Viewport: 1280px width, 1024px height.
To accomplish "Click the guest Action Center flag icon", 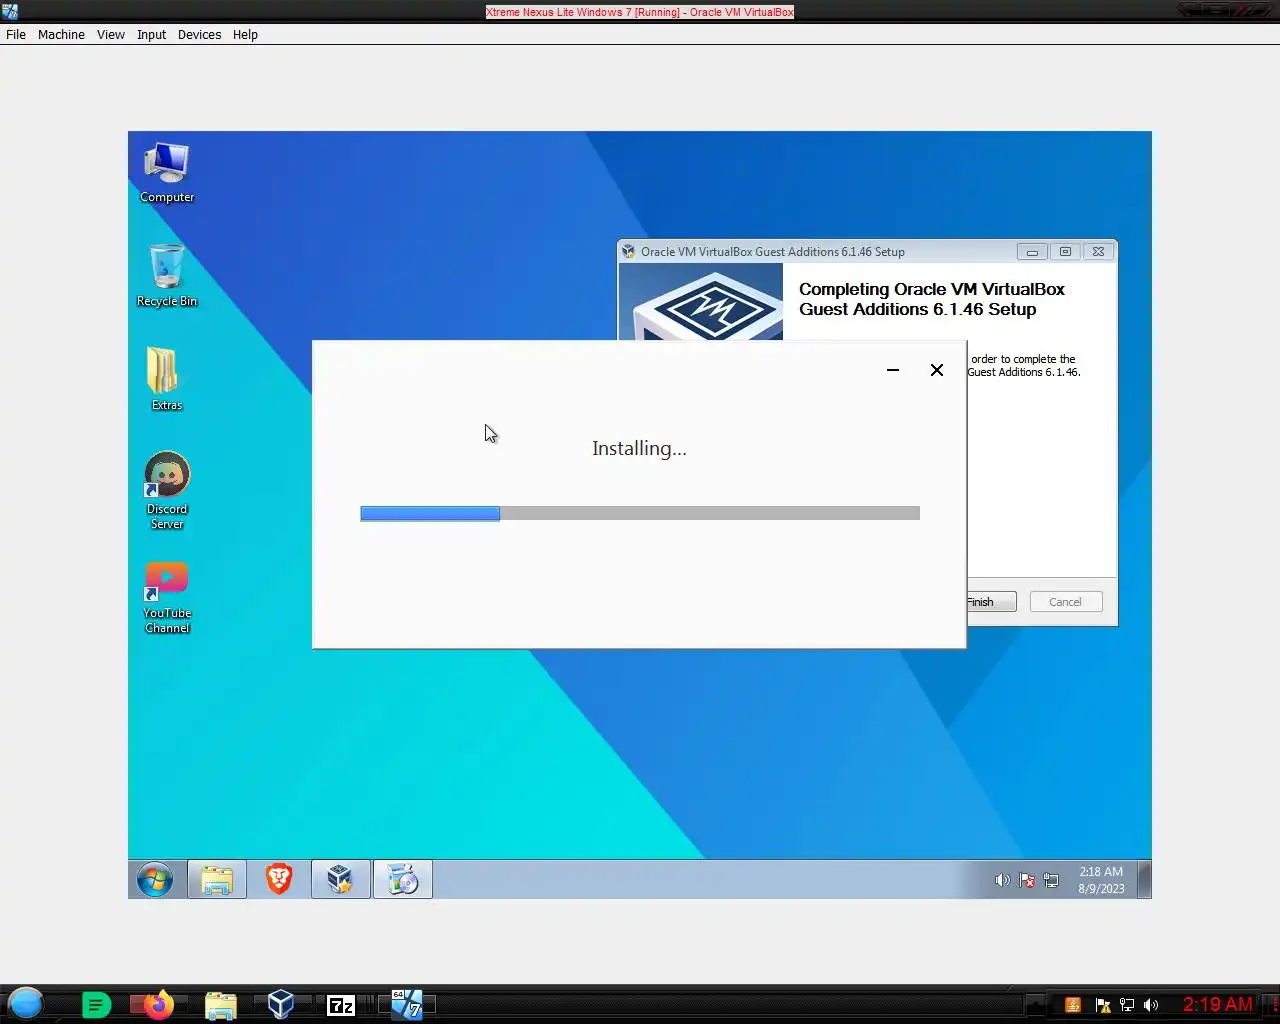I will (1027, 881).
